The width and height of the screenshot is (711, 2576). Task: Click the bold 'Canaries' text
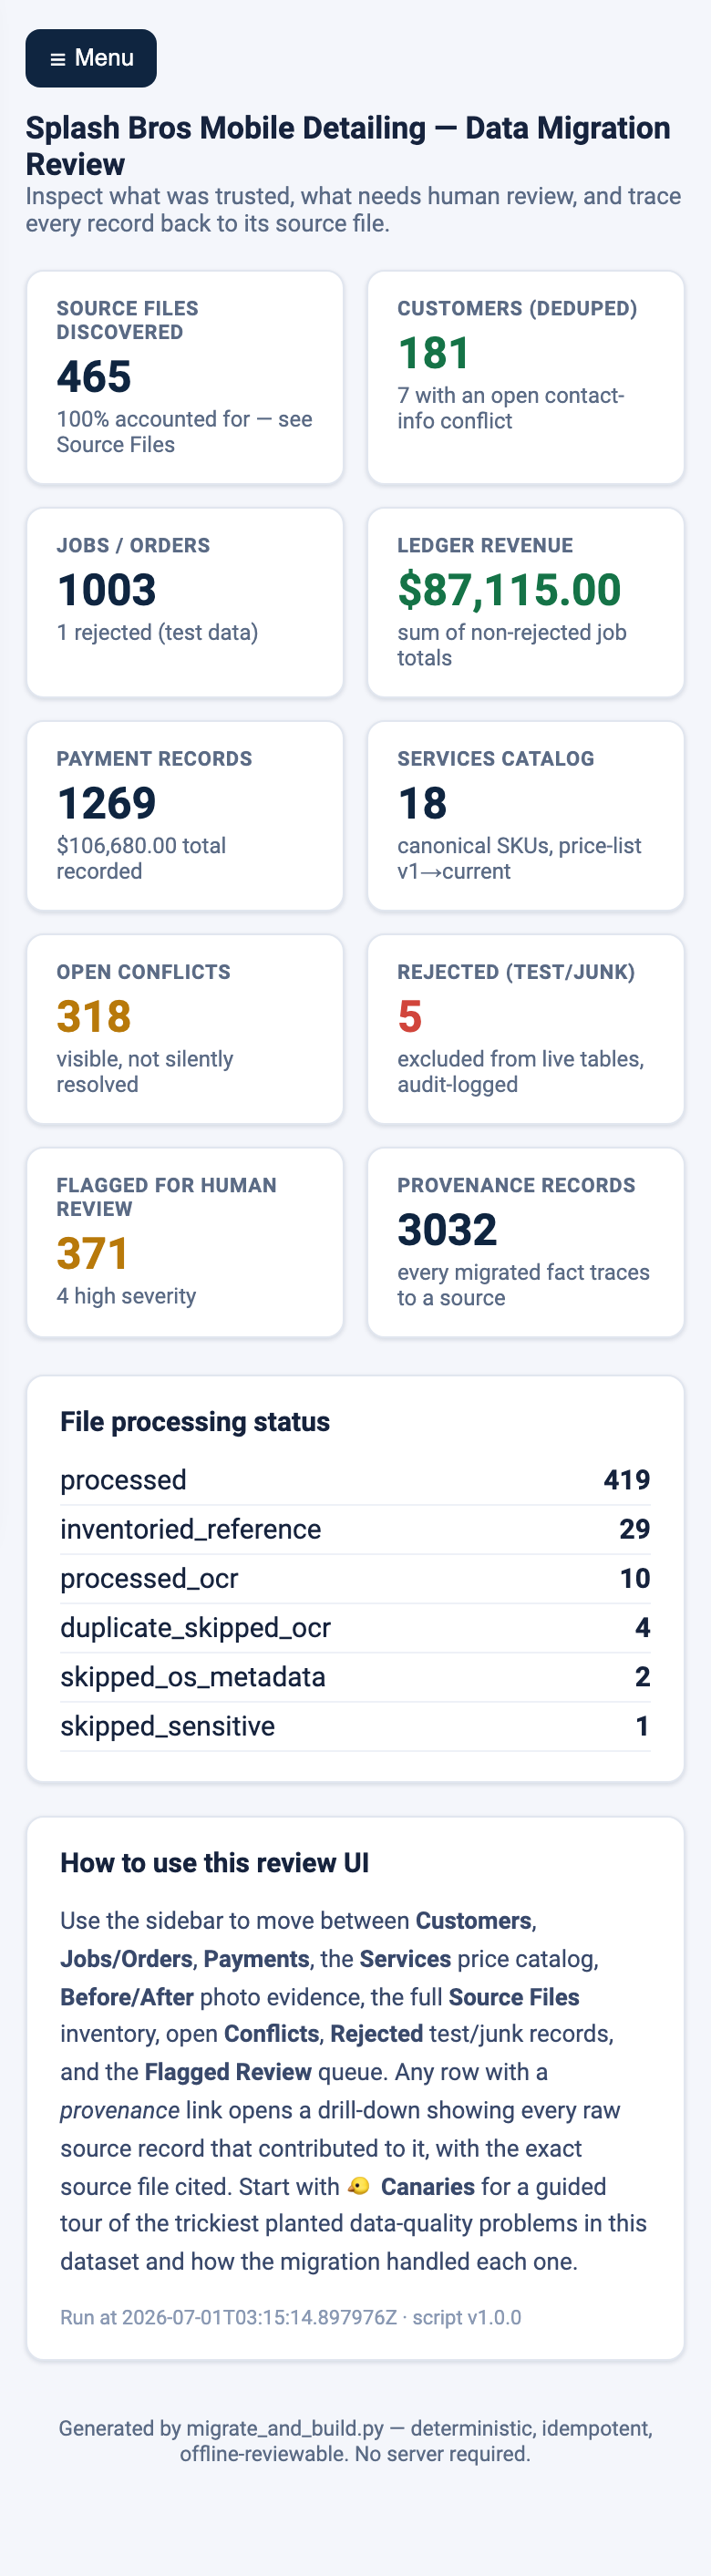click(x=427, y=2187)
